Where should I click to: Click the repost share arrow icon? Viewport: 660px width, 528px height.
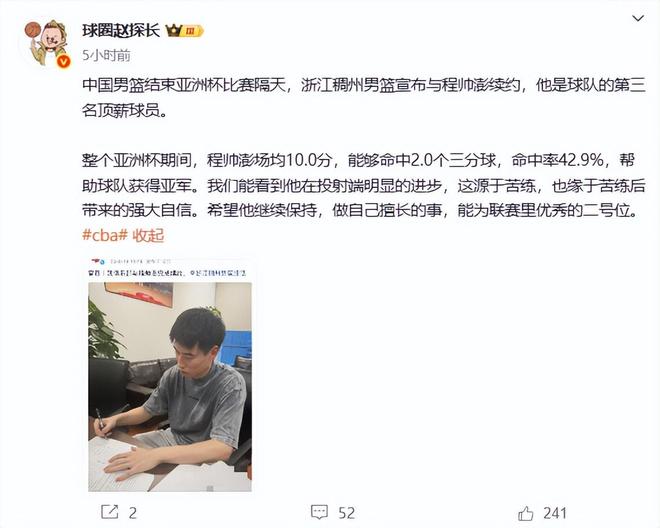click(110, 512)
